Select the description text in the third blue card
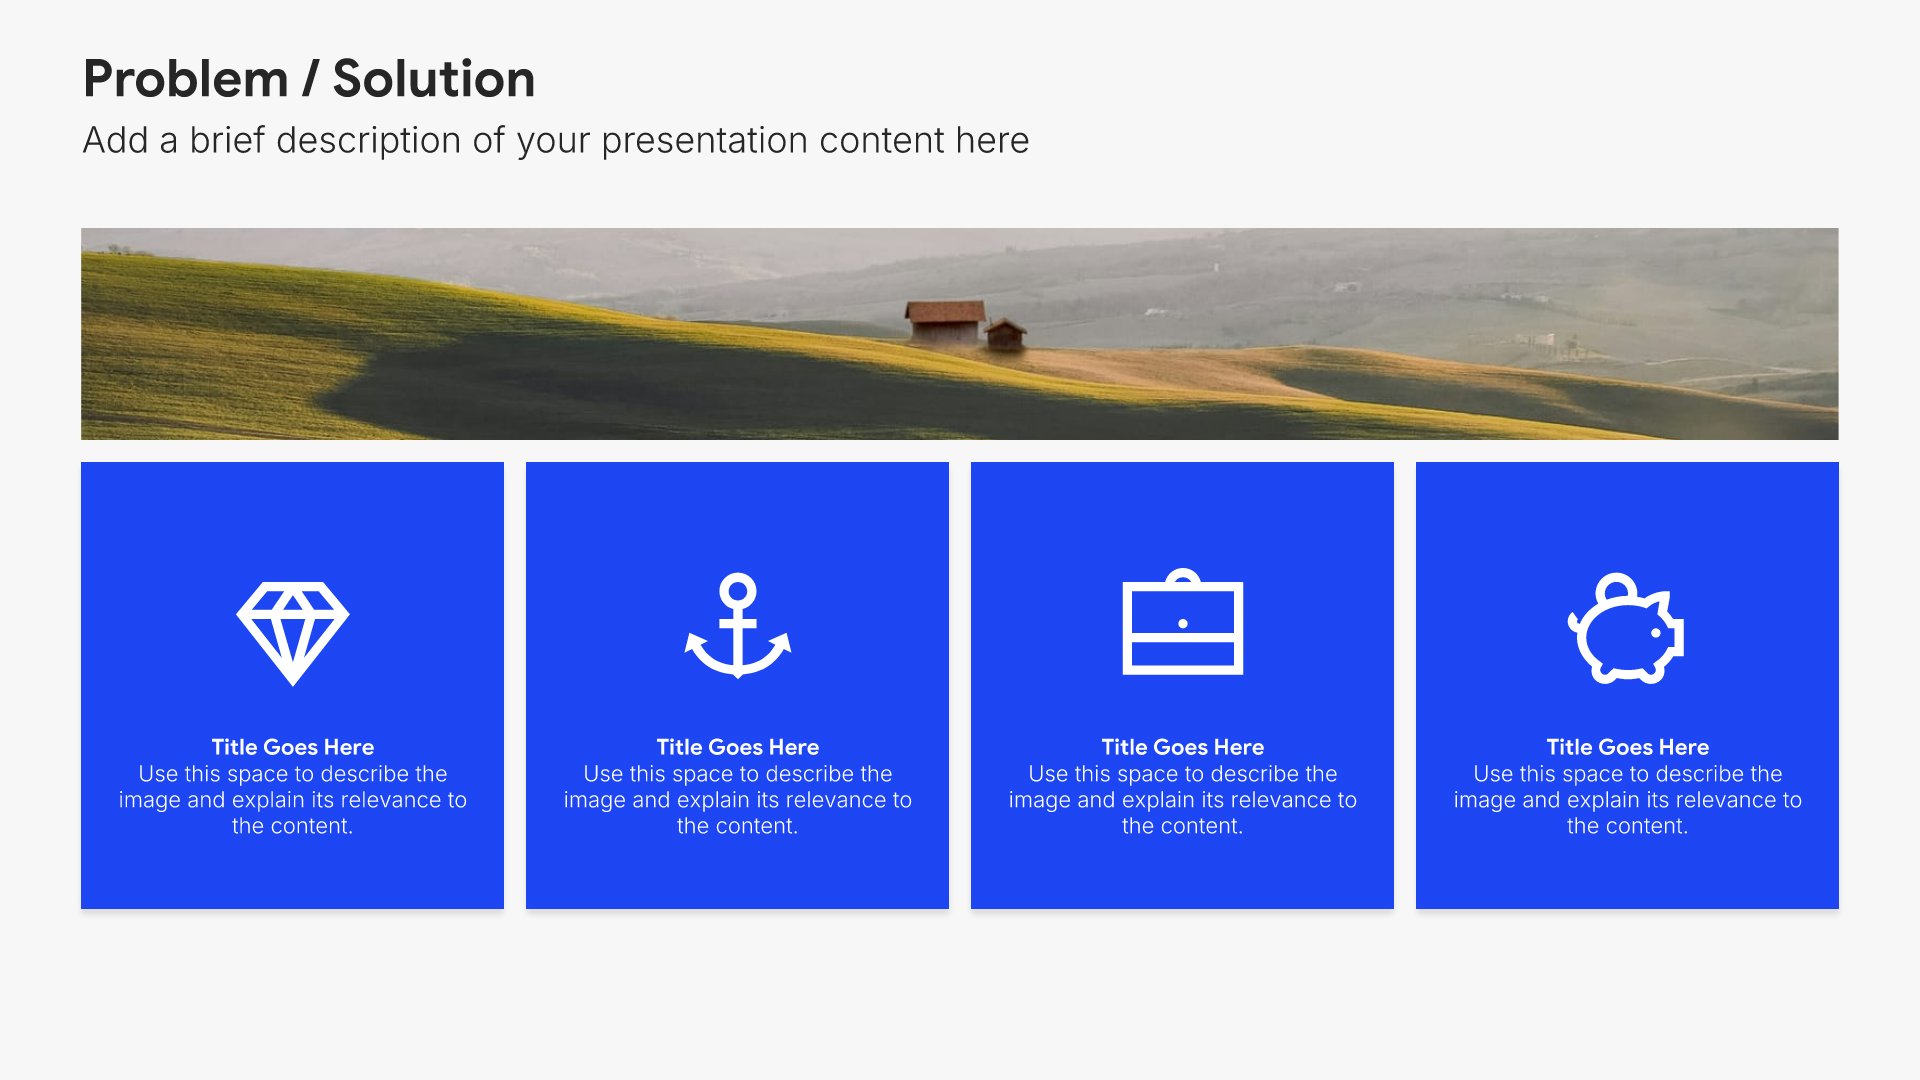This screenshot has width=1920, height=1080. coord(1182,800)
